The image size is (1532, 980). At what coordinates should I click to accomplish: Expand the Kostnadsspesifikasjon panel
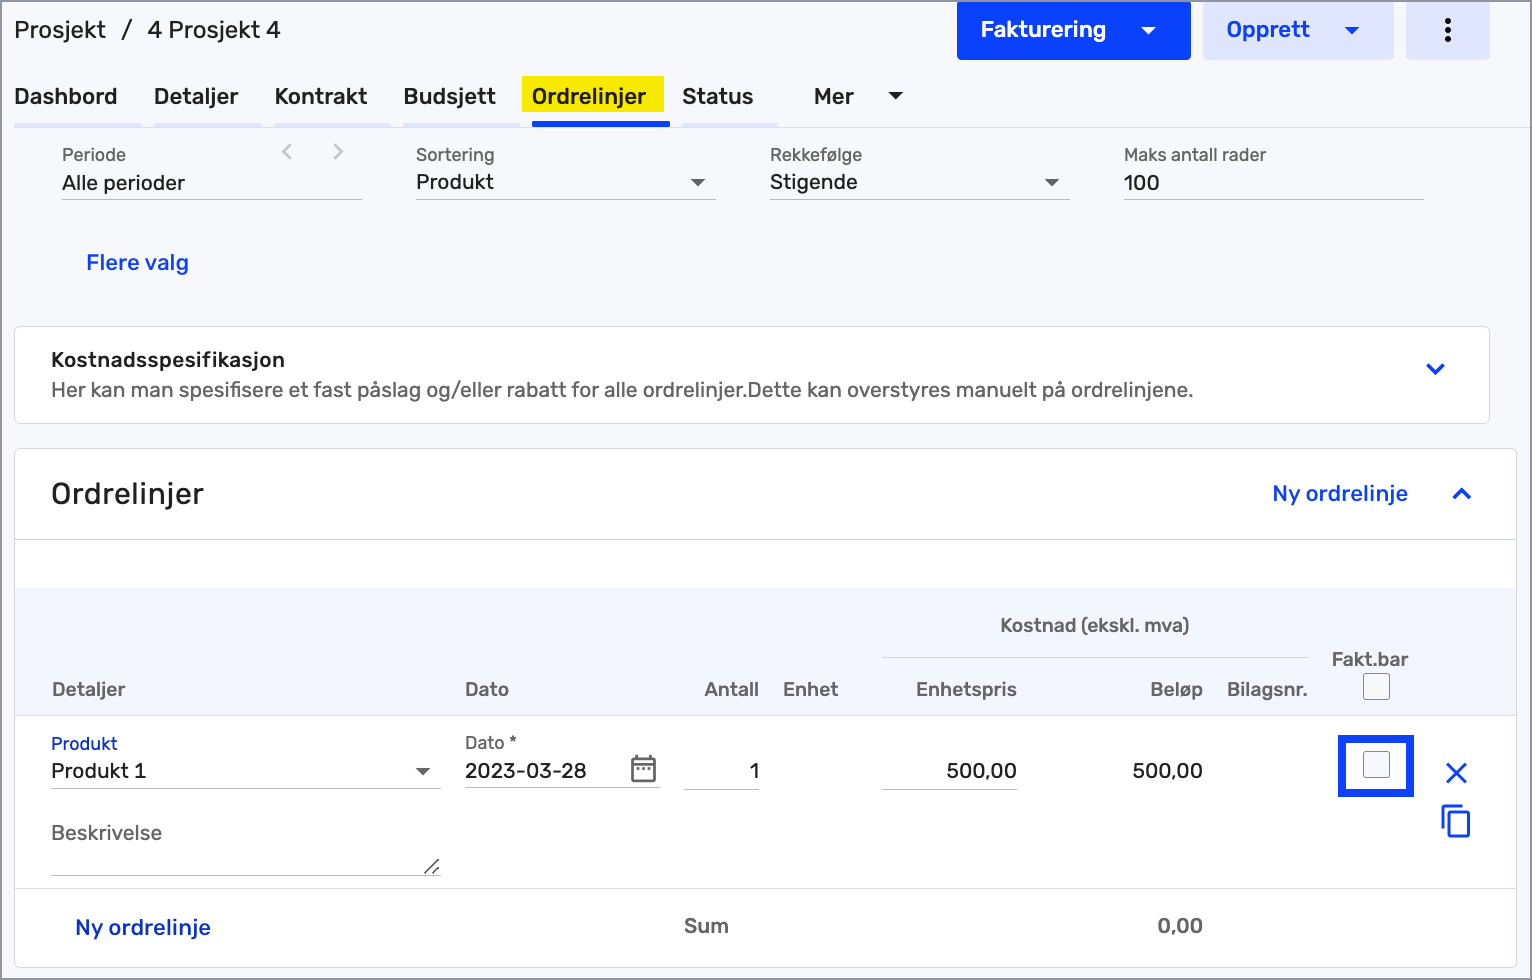point(1435,369)
